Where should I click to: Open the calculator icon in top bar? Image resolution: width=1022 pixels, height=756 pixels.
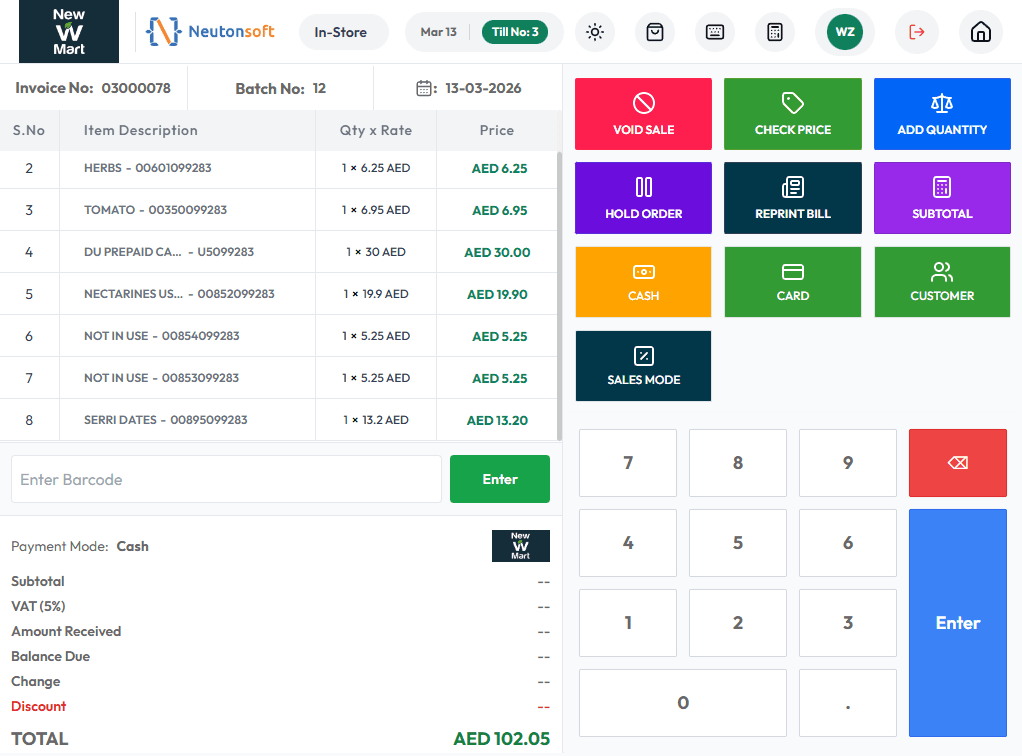tap(774, 32)
